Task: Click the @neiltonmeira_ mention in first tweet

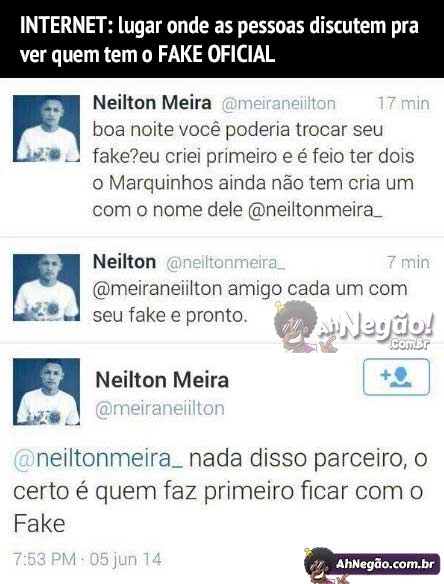Action: coord(315,210)
